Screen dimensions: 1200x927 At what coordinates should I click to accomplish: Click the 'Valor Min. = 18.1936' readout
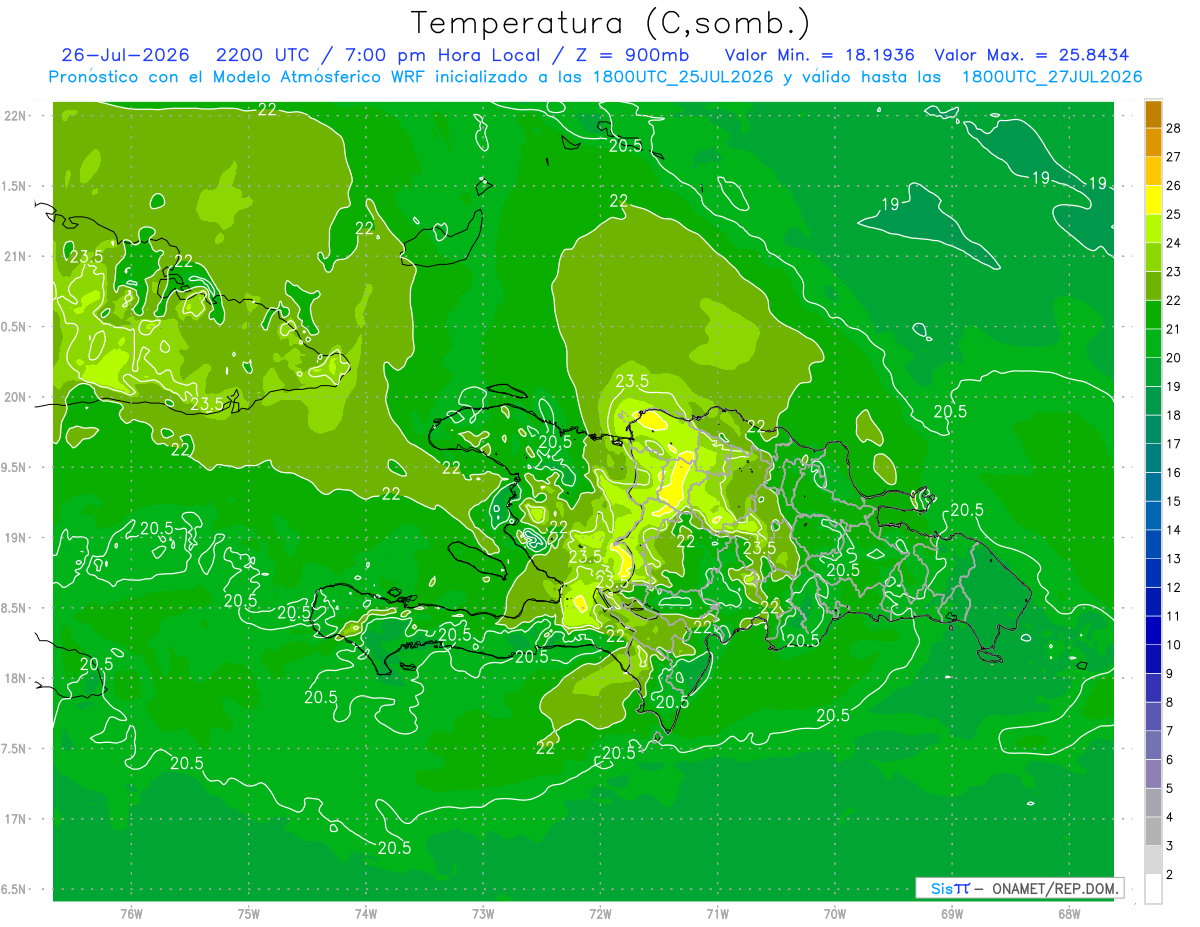(820, 55)
